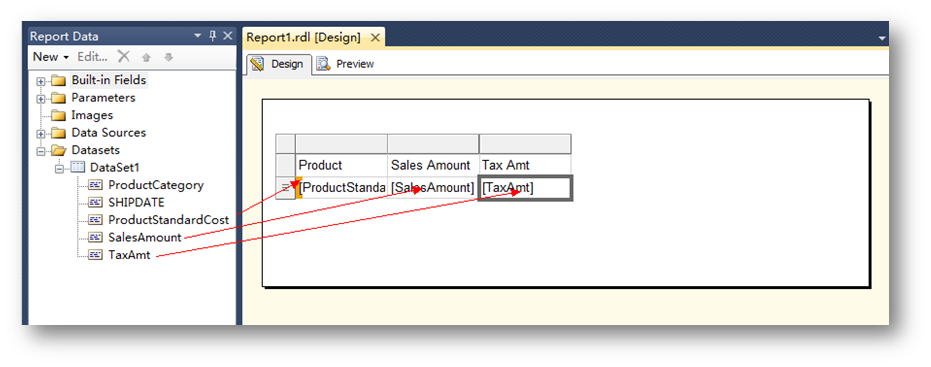Select the SHIPDATE field
The image size is (931, 367).
[136, 203]
